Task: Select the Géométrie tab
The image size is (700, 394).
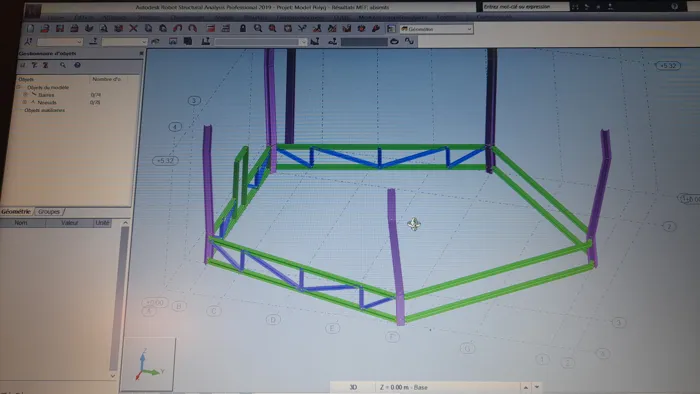Action: pyautogui.click(x=16, y=212)
